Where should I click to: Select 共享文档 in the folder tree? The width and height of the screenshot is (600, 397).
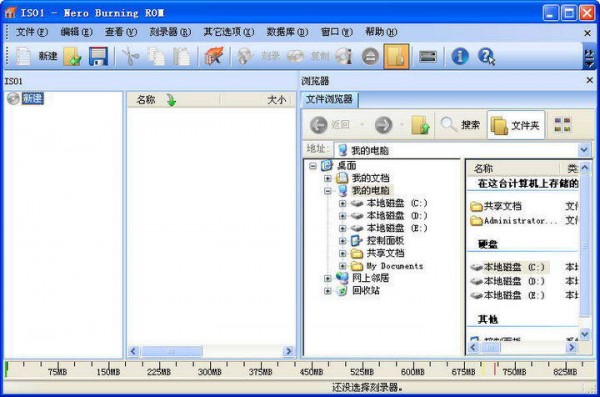point(385,253)
